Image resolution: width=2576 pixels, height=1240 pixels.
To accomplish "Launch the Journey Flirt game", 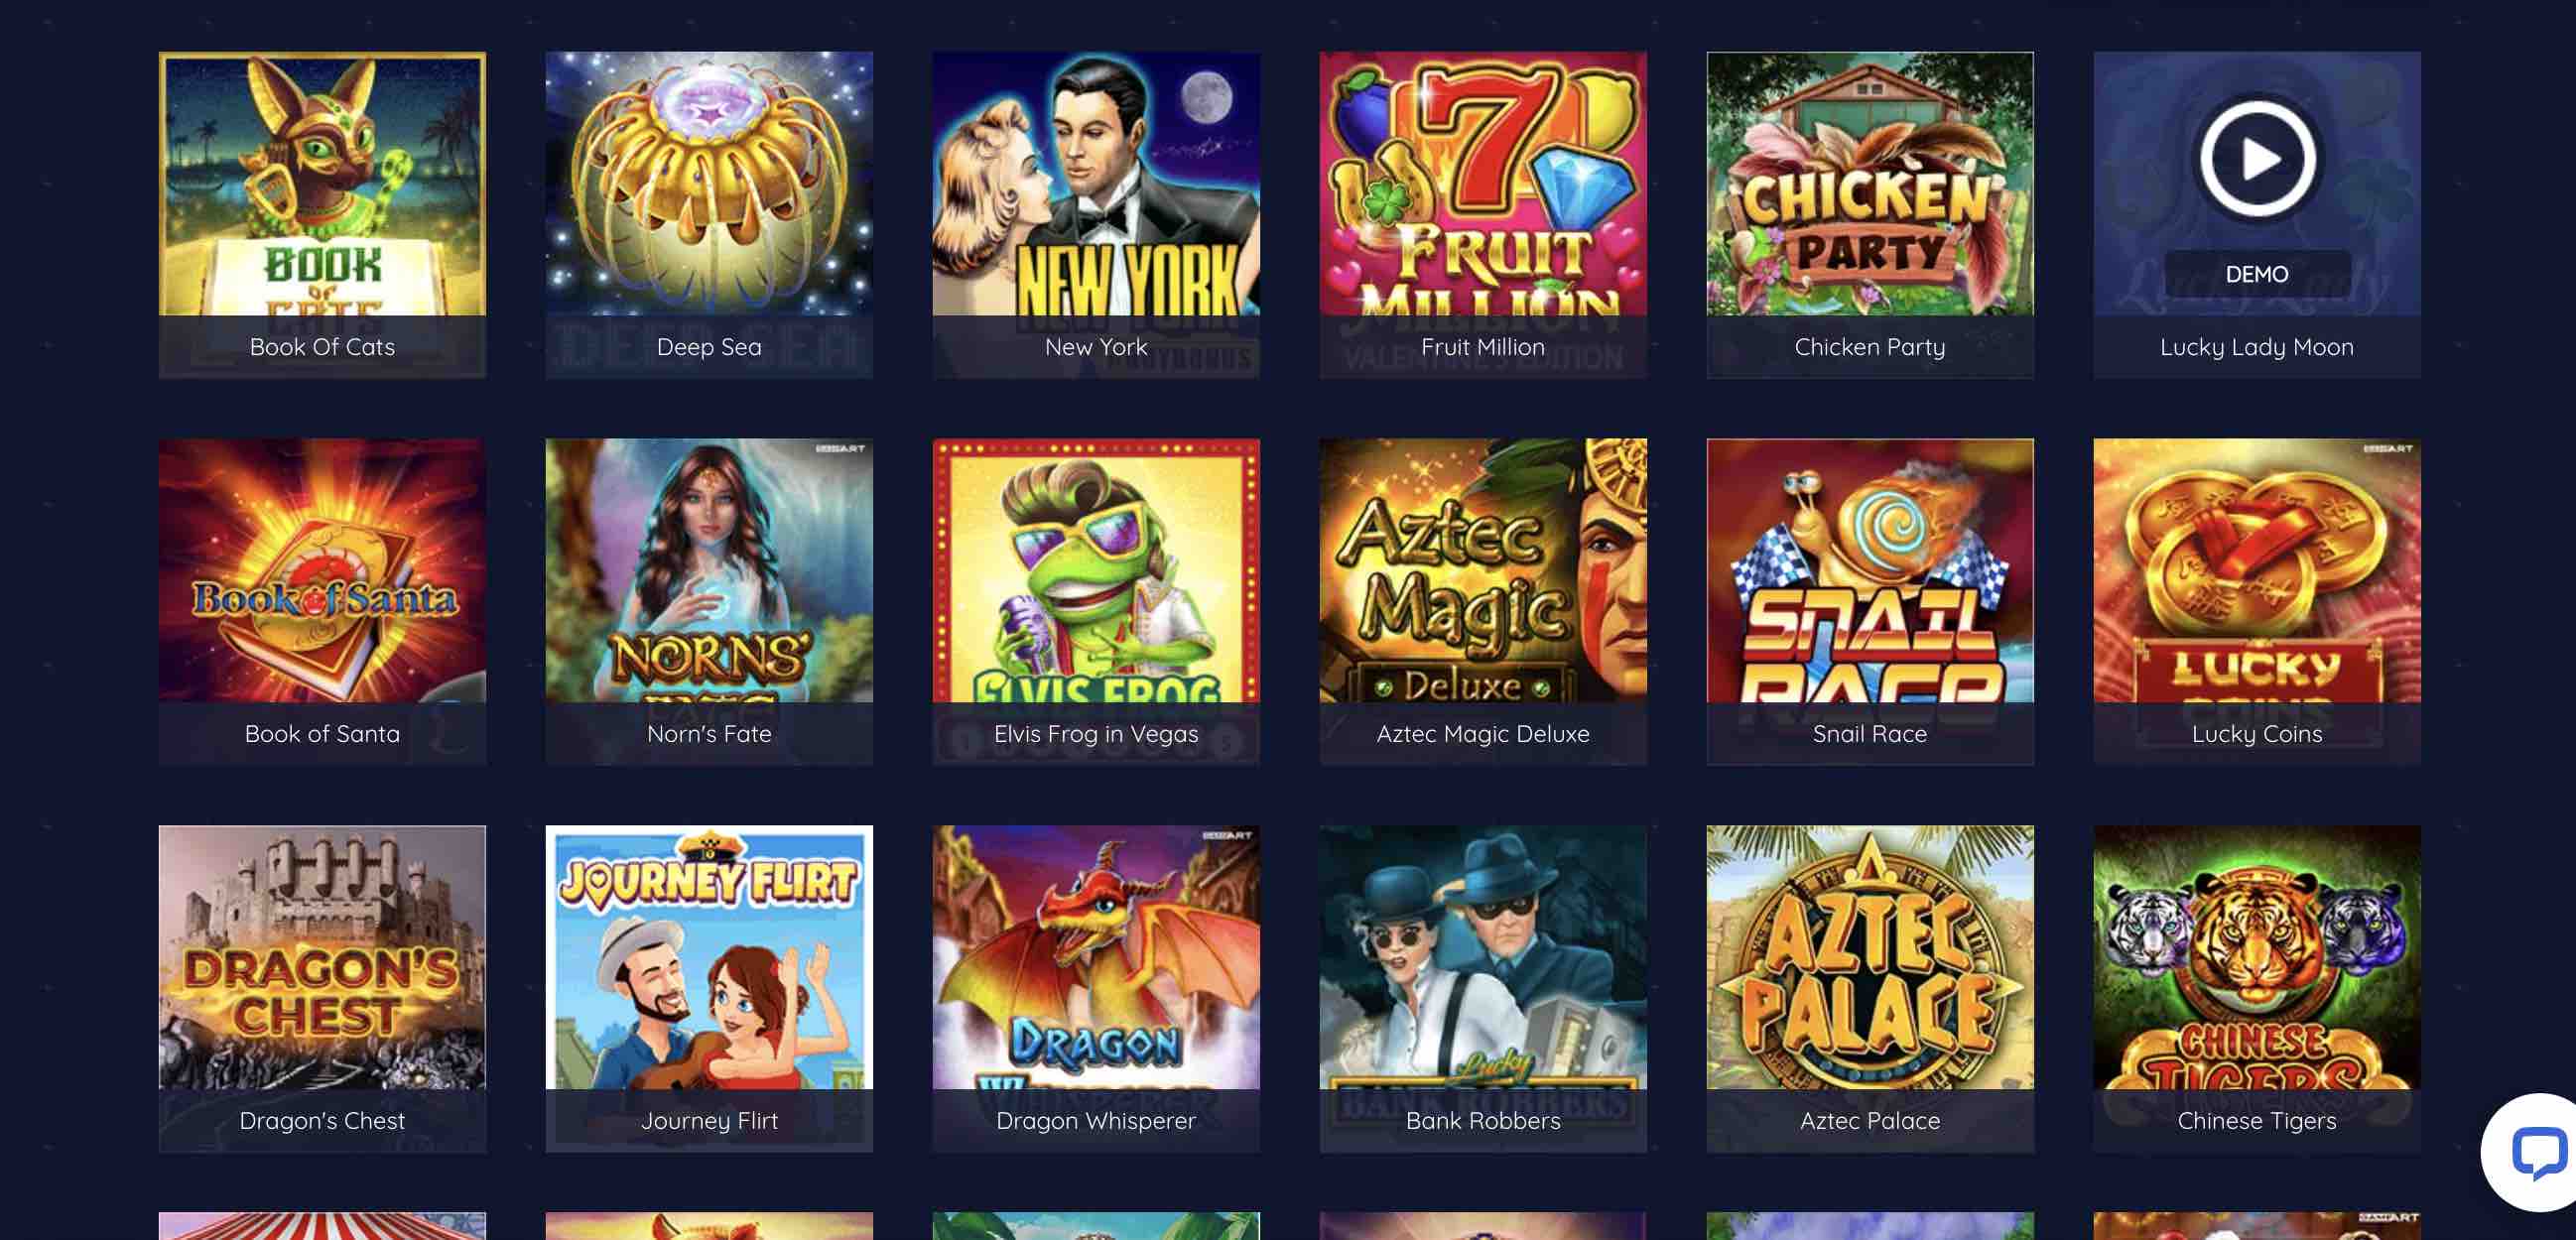I will click(x=709, y=989).
